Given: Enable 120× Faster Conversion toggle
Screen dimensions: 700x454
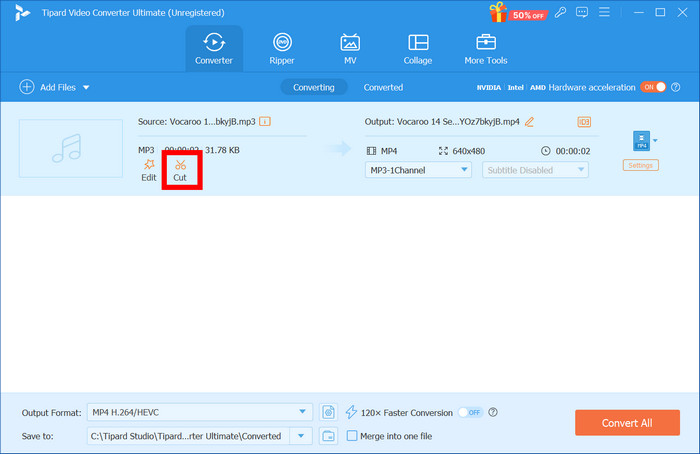Looking at the screenshot, I should (471, 412).
